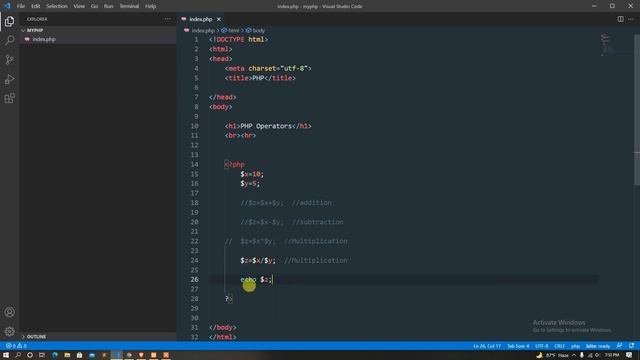This screenshot has height=360, width=640.
Task: Open the Run menu
Action: tap(109, 6)
